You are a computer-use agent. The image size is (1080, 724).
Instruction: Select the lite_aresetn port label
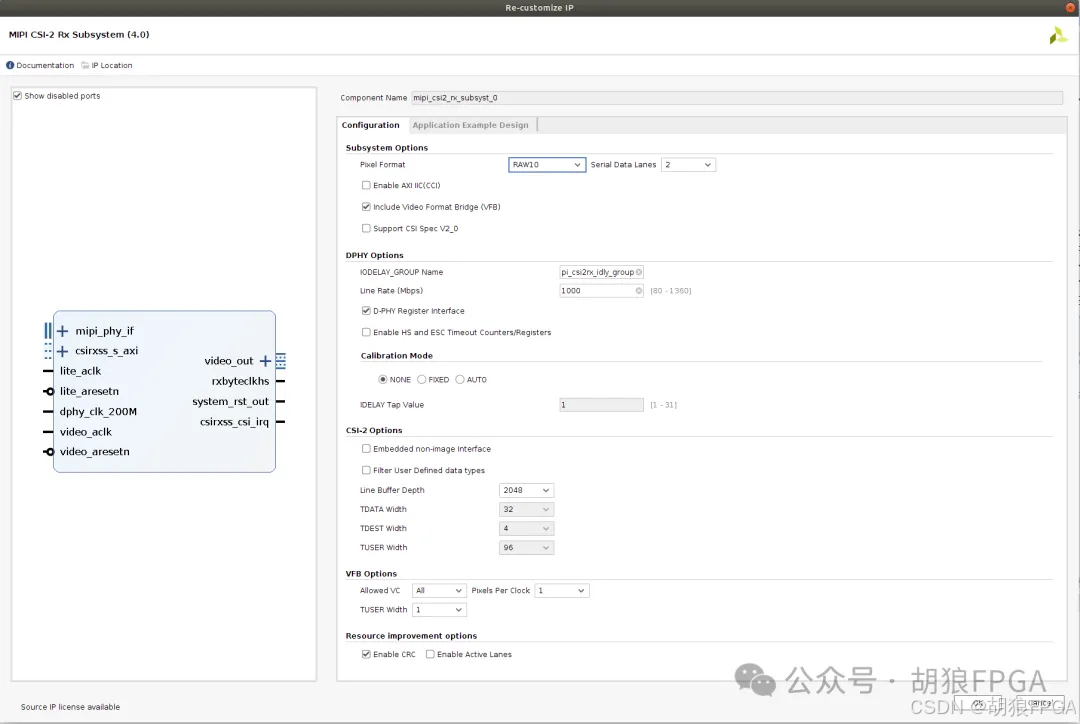click(89, 391)
